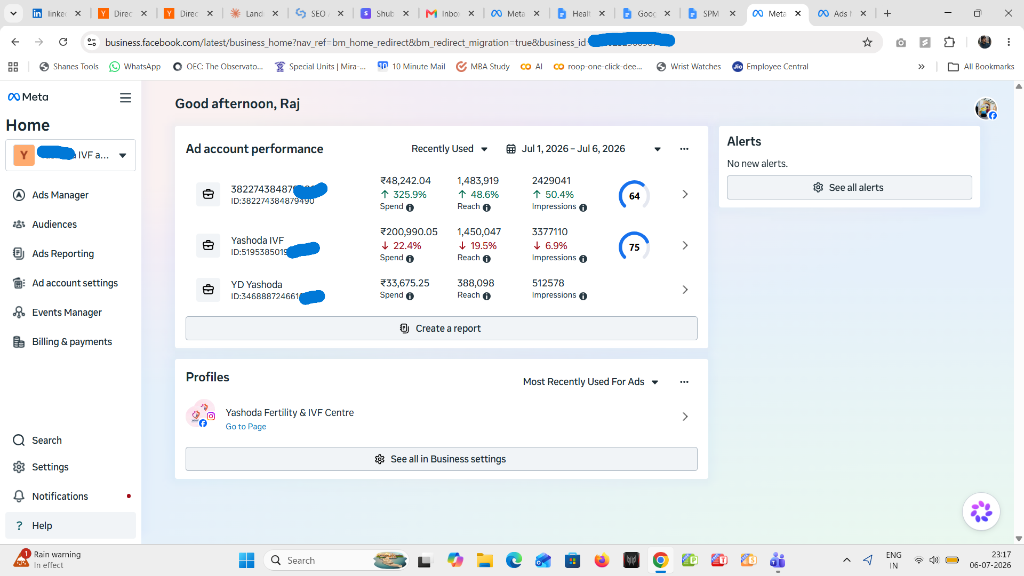Click the Impressions info icon for 3377110
Image resolution: width=1024 pixels, height=576 pixels.
[583, 259]
